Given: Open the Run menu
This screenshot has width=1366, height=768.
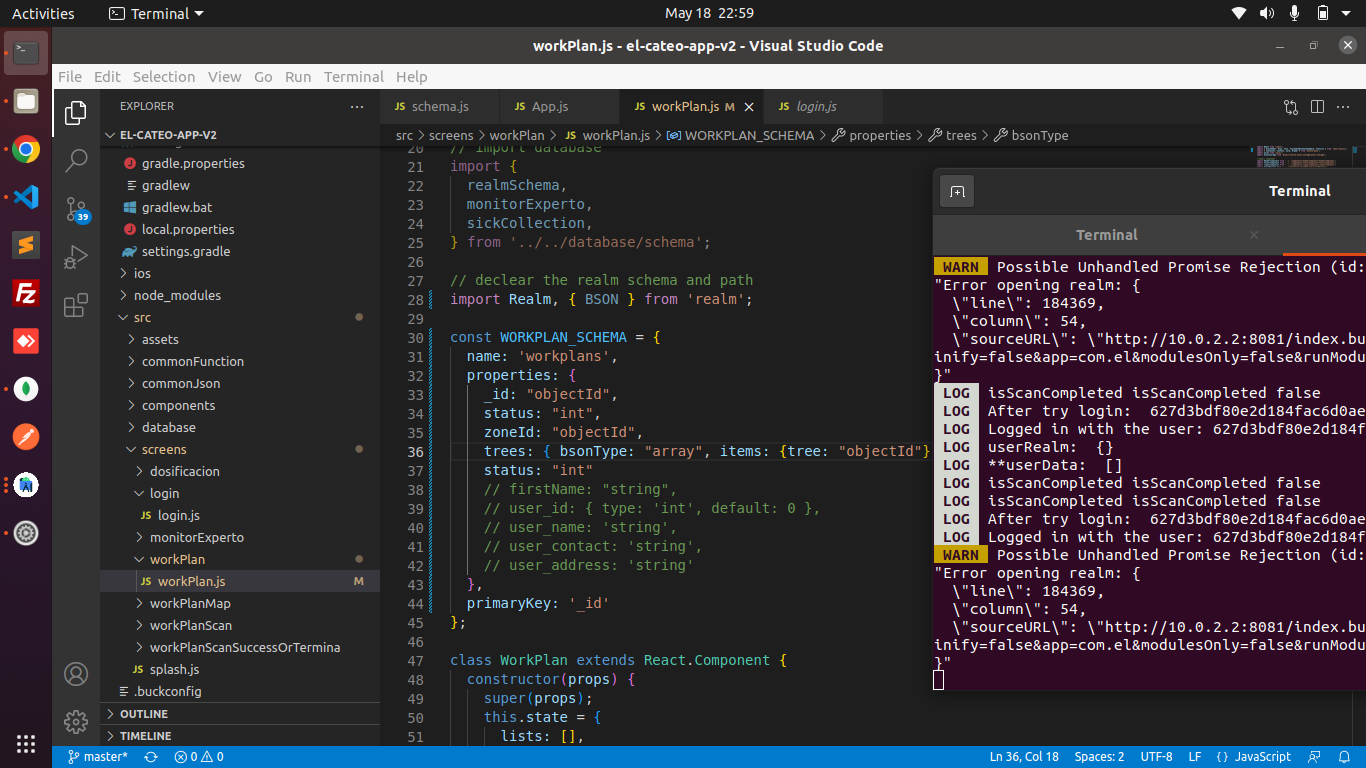Looking at the screenshot, I should click(x=297, y=77).
